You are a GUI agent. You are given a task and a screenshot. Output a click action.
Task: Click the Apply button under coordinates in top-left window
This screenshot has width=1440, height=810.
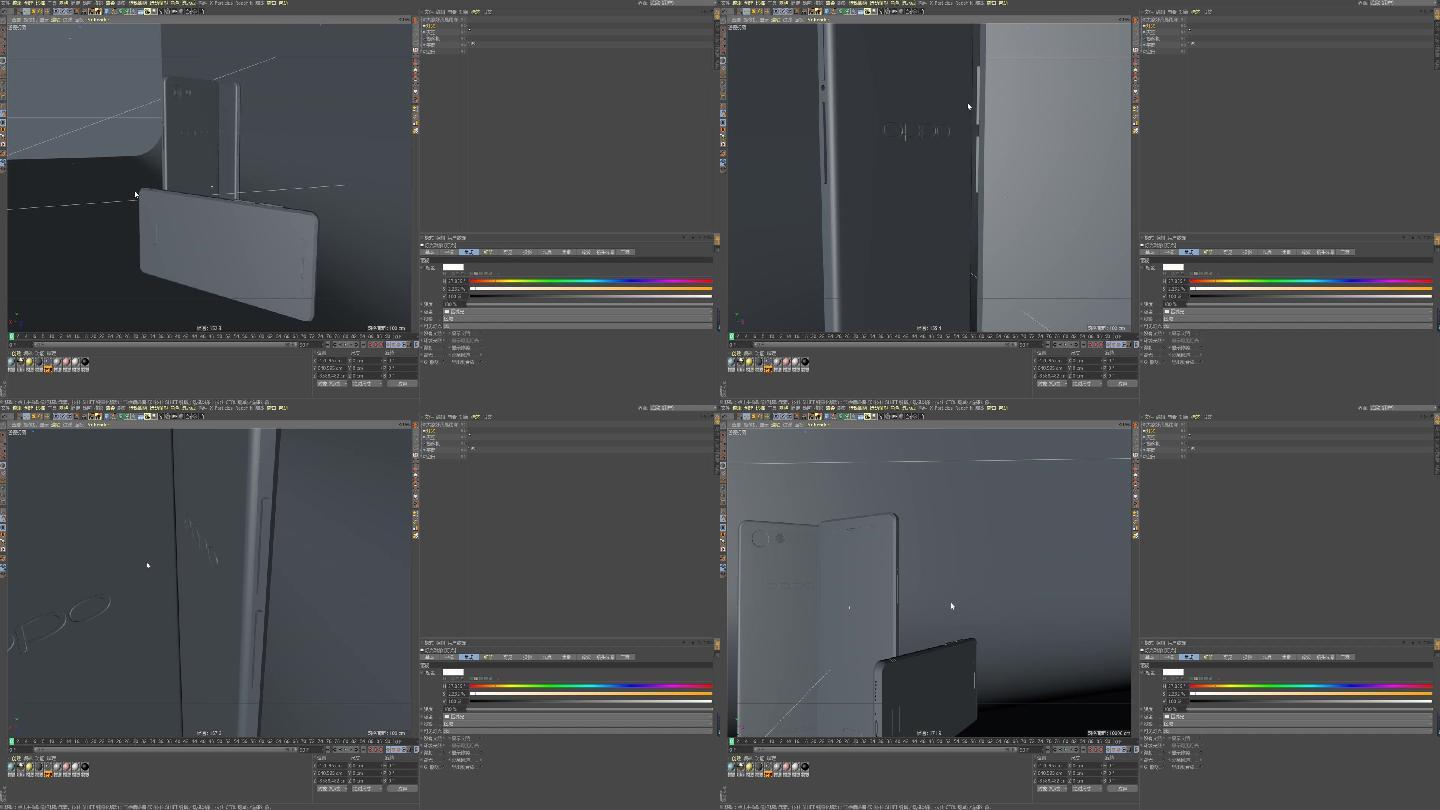pos(402,384)
